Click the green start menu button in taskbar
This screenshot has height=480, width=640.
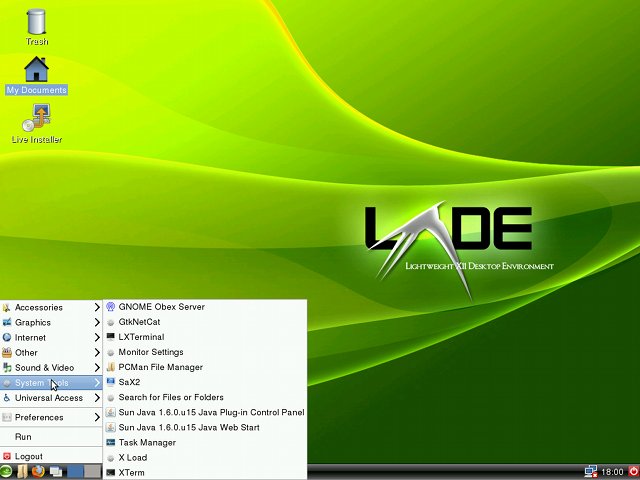[6, 472]
